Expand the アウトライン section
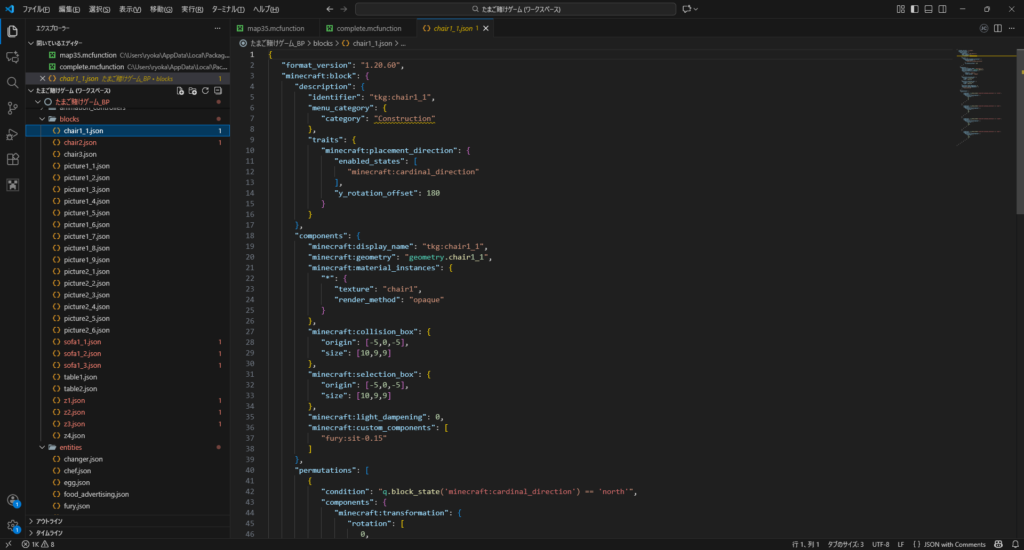 click(x=50, y=521)
